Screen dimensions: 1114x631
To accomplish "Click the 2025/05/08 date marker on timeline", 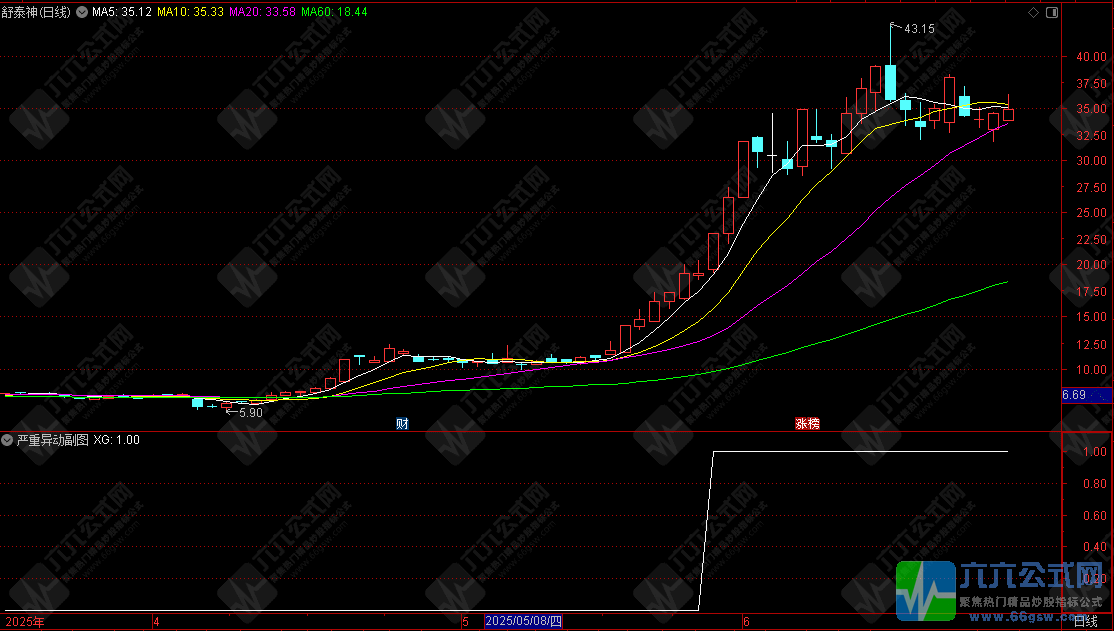I will point(523,622).
